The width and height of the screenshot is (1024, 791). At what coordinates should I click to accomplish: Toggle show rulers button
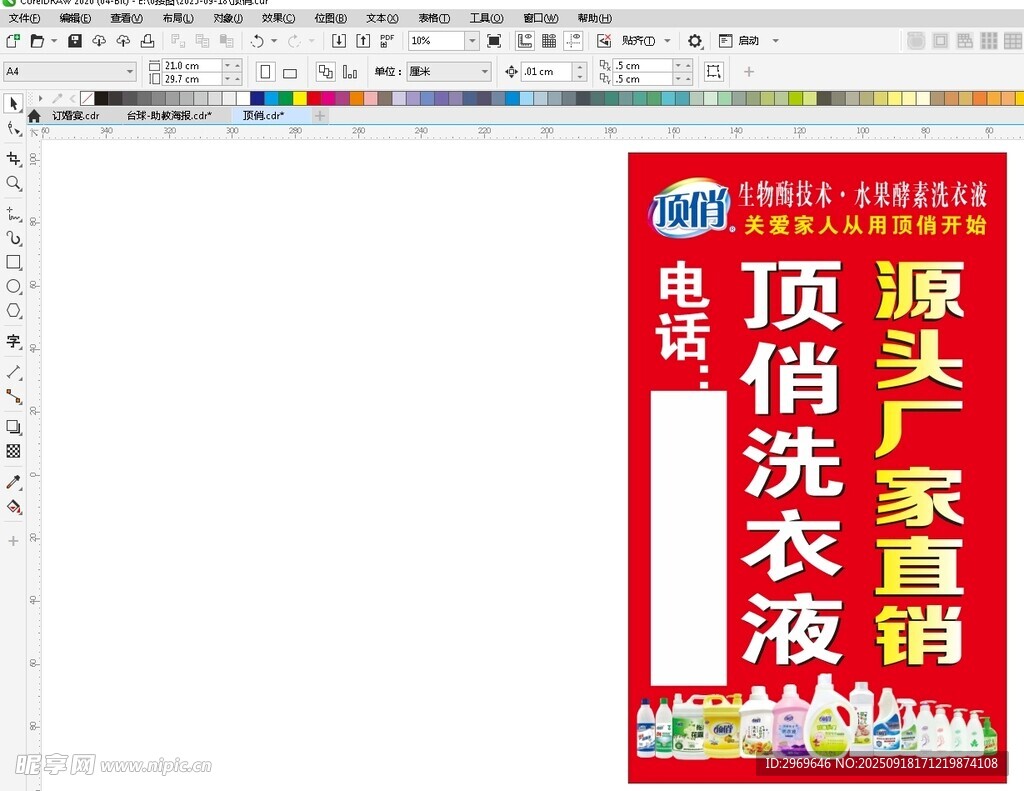pyautogui.click(x=524, y=41)
